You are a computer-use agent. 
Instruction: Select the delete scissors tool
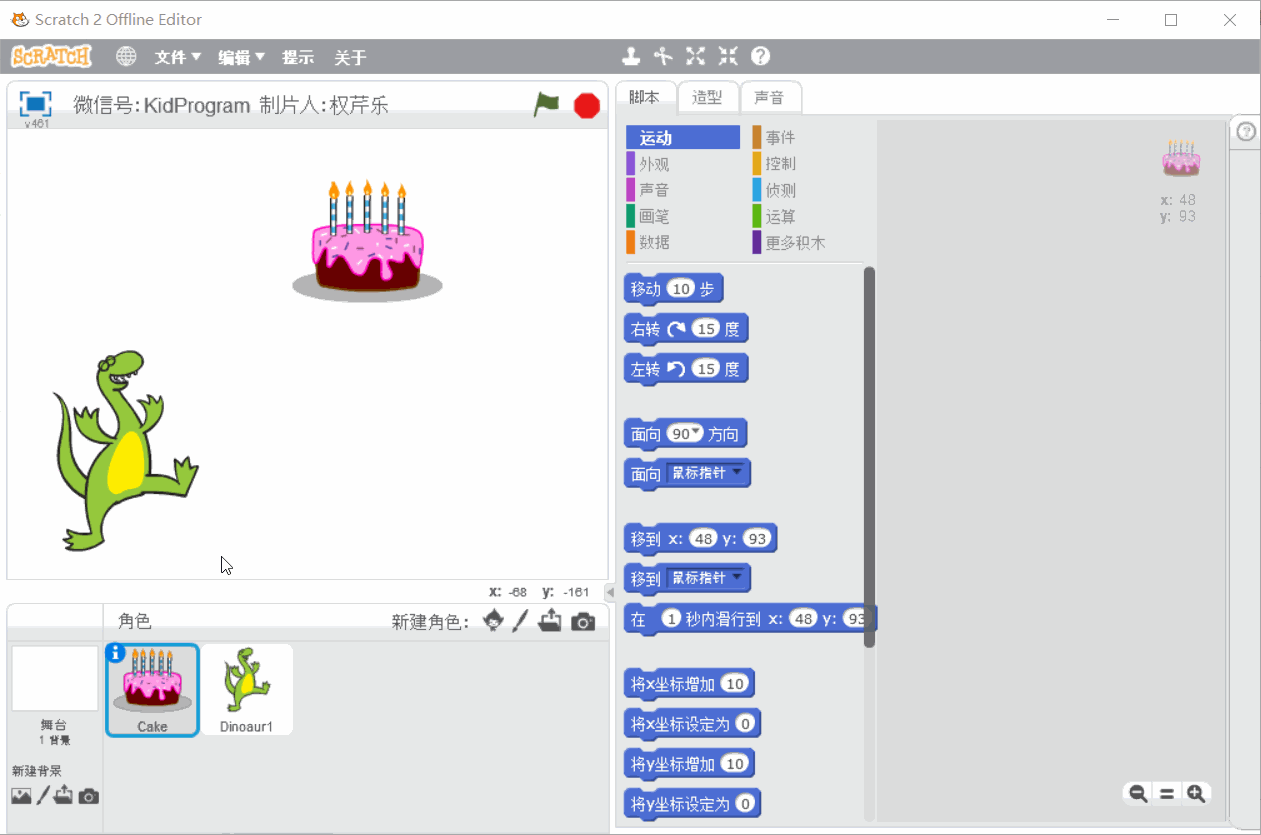click(663, 56)
